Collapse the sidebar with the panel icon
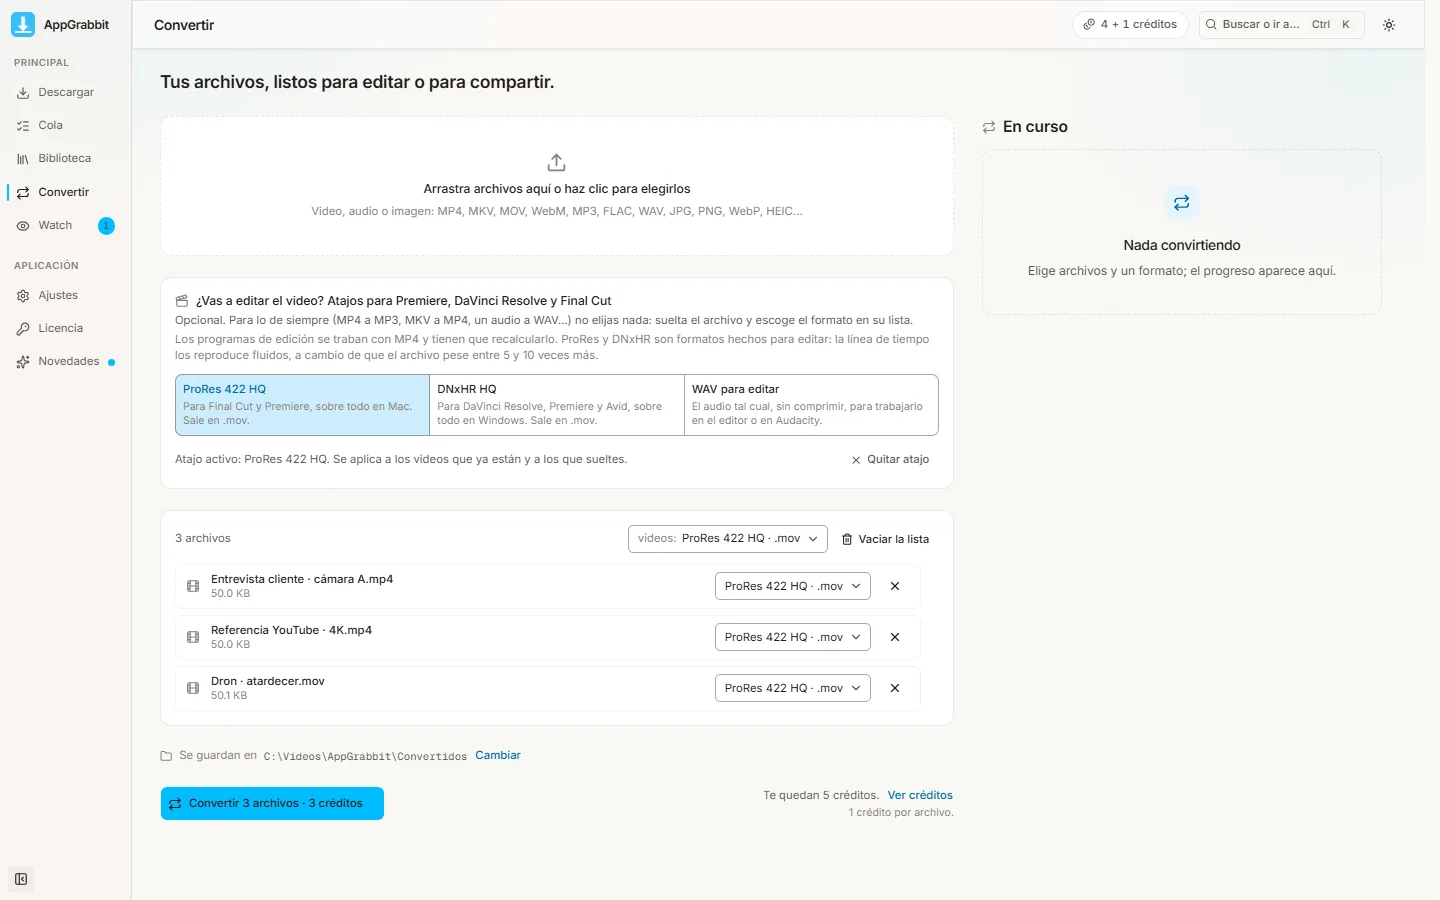The height and width of the screenshot is (900, 1440). [x=21, y=879]
